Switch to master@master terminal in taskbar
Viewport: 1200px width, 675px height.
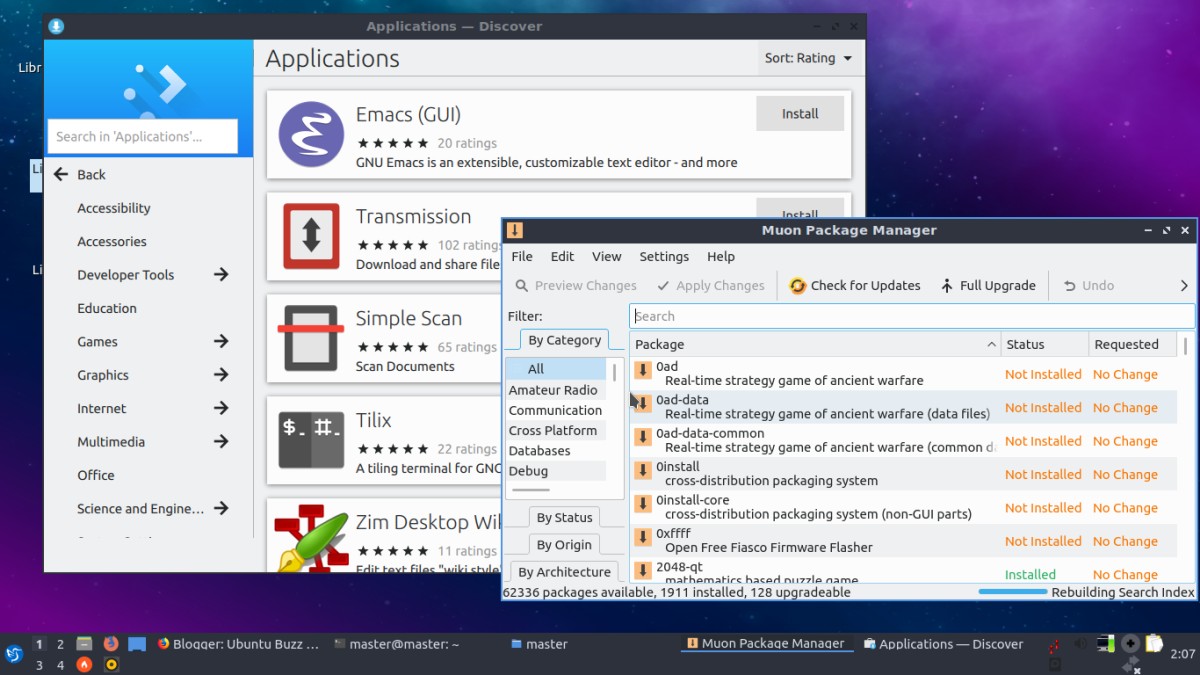tap(396, 644)
